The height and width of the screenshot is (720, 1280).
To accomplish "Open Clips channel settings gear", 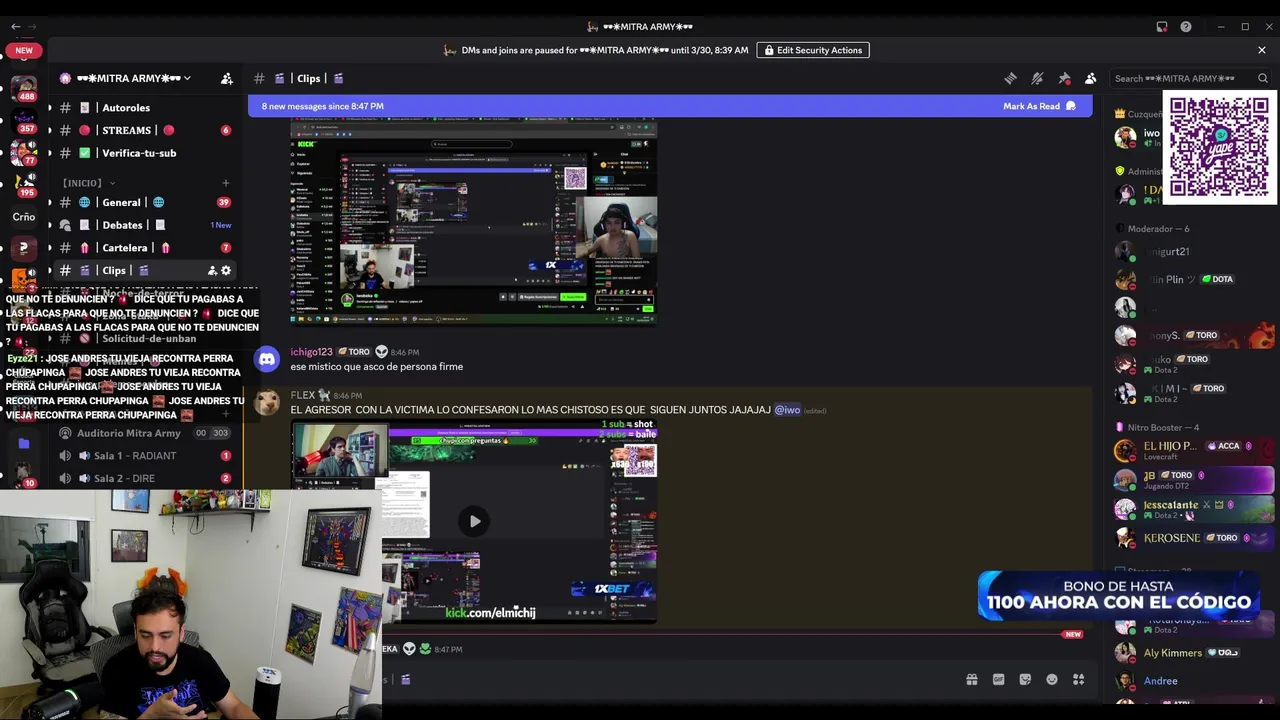I will 226,270.
